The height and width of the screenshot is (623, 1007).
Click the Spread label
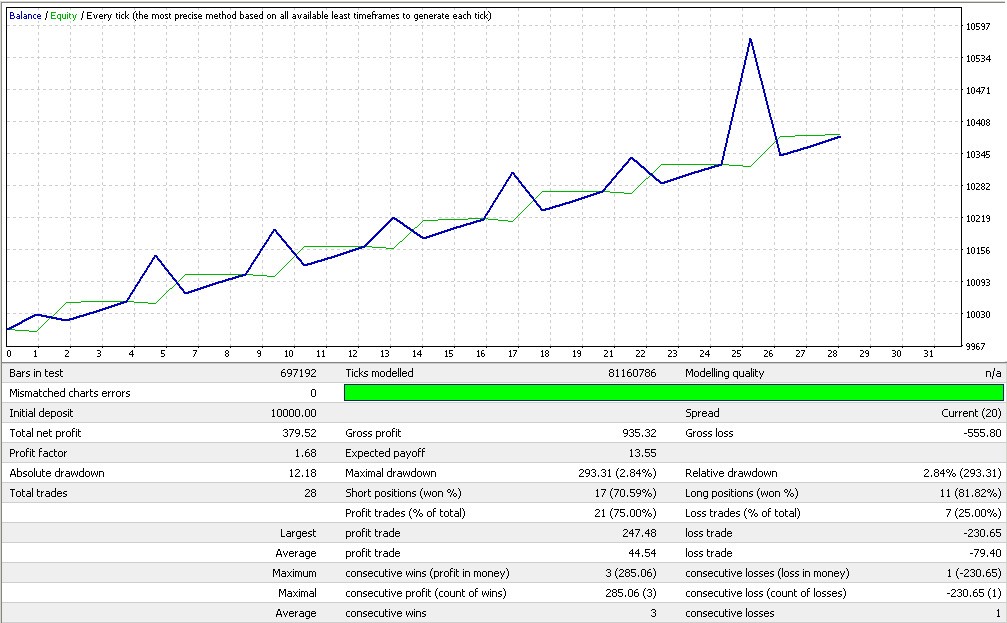click(x=702, y=413)
